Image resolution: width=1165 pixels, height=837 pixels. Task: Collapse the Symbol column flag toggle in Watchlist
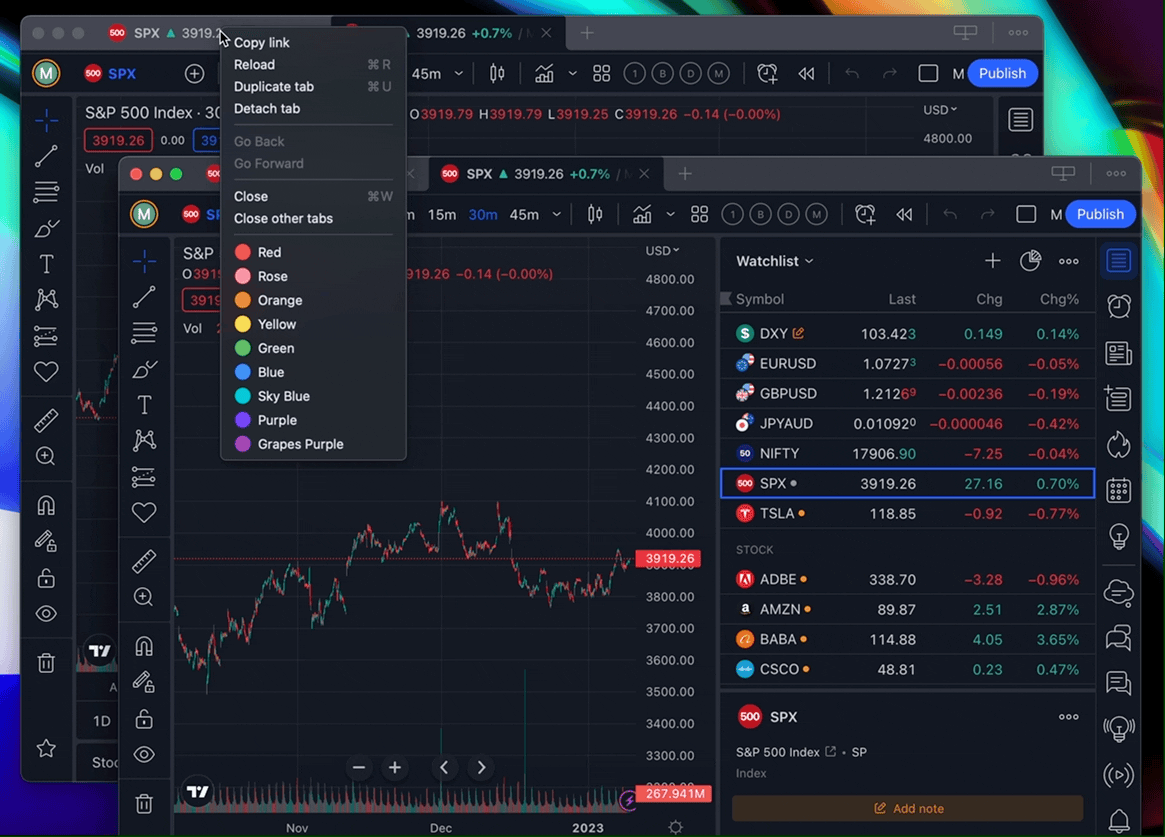click(726, 299)
